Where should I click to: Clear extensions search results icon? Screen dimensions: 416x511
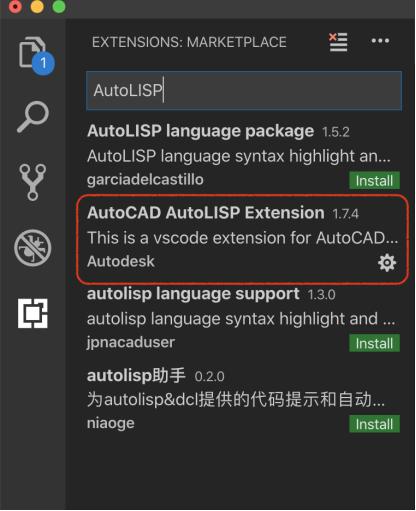(338, 42)
